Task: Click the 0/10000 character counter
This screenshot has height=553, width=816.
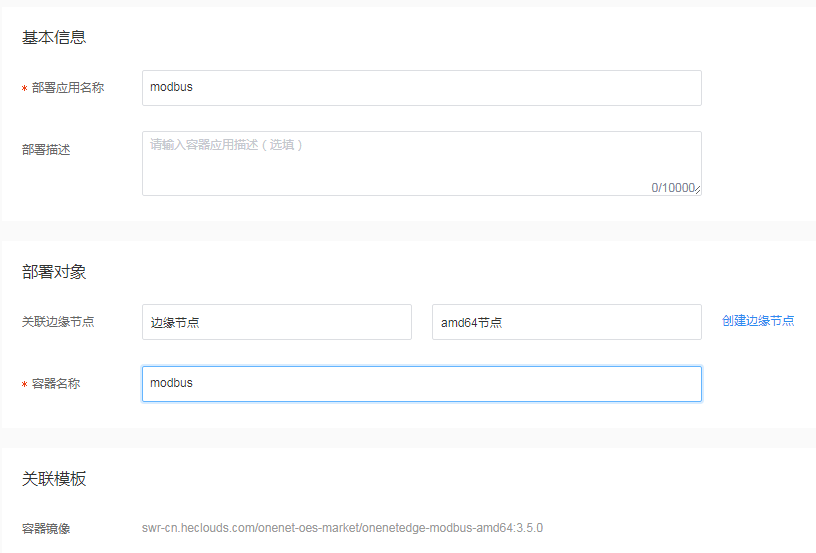Action: coord(673,188)
